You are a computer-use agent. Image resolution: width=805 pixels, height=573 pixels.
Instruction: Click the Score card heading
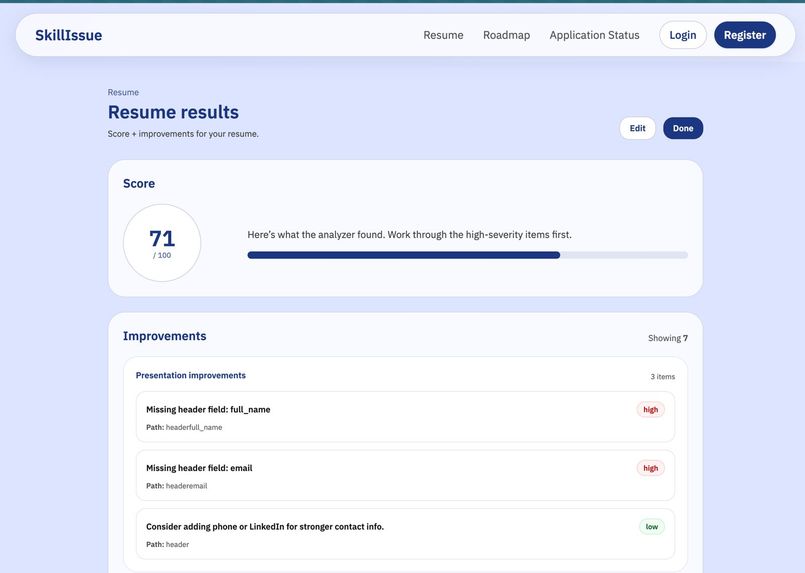coord(139,183)
